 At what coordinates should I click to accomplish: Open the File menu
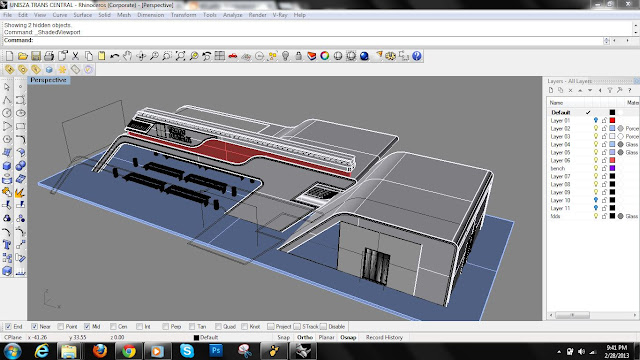pos(7,15)
